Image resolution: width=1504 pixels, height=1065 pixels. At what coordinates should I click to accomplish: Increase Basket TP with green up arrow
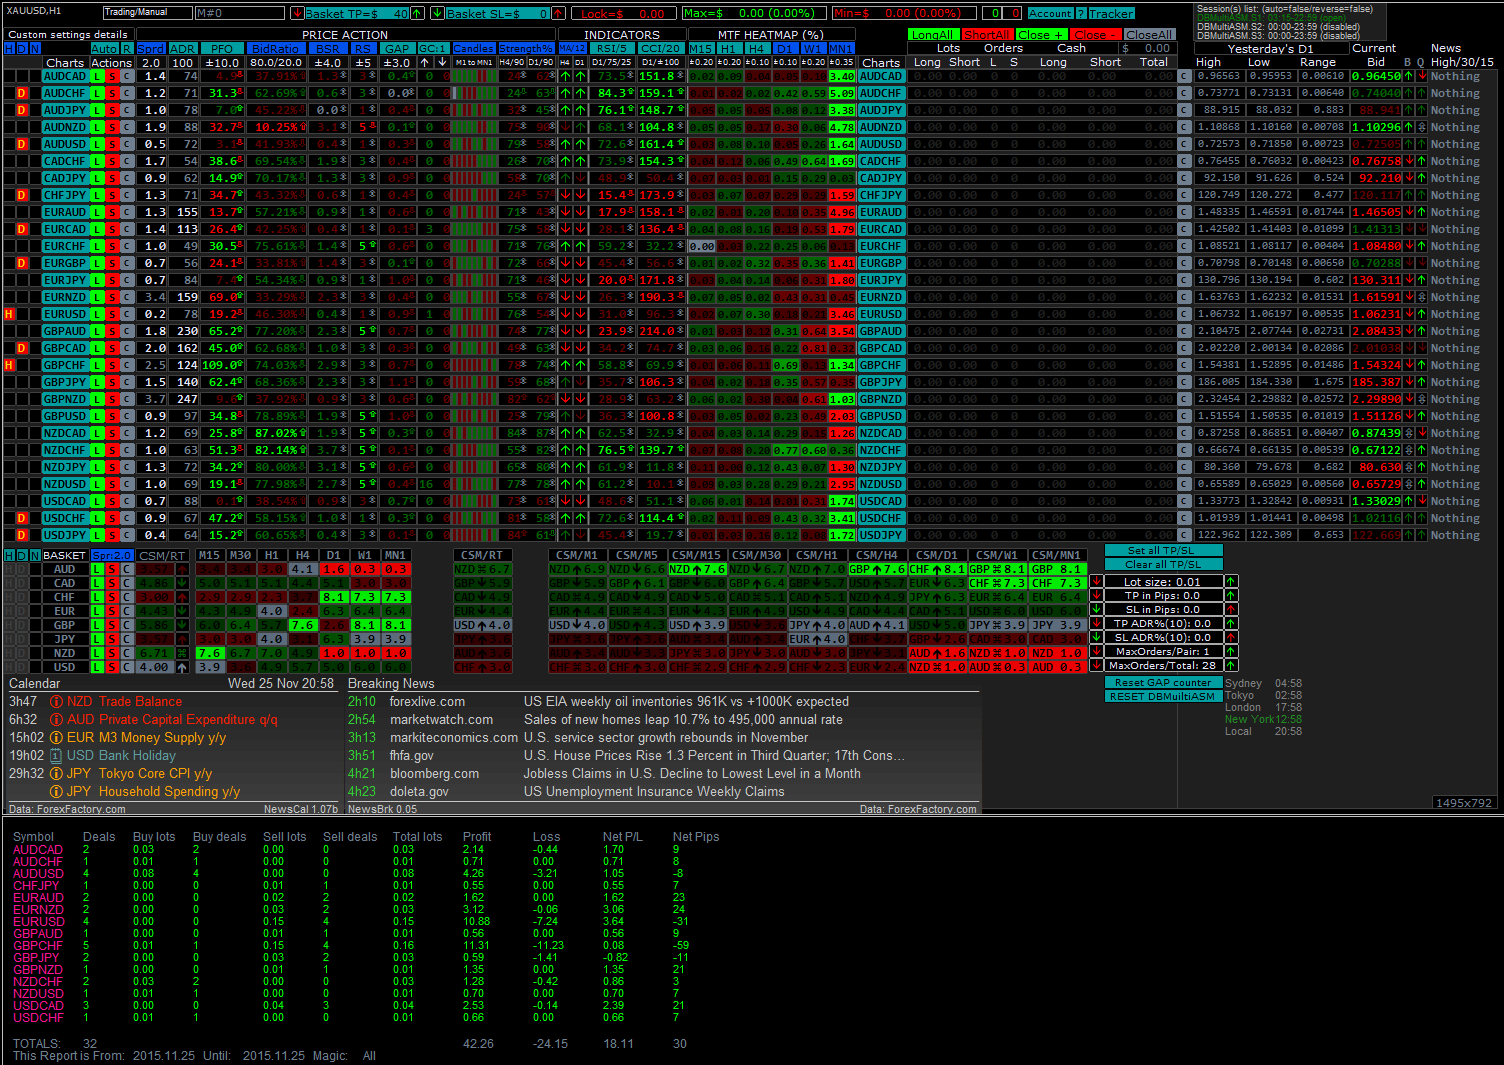point(416,13)
